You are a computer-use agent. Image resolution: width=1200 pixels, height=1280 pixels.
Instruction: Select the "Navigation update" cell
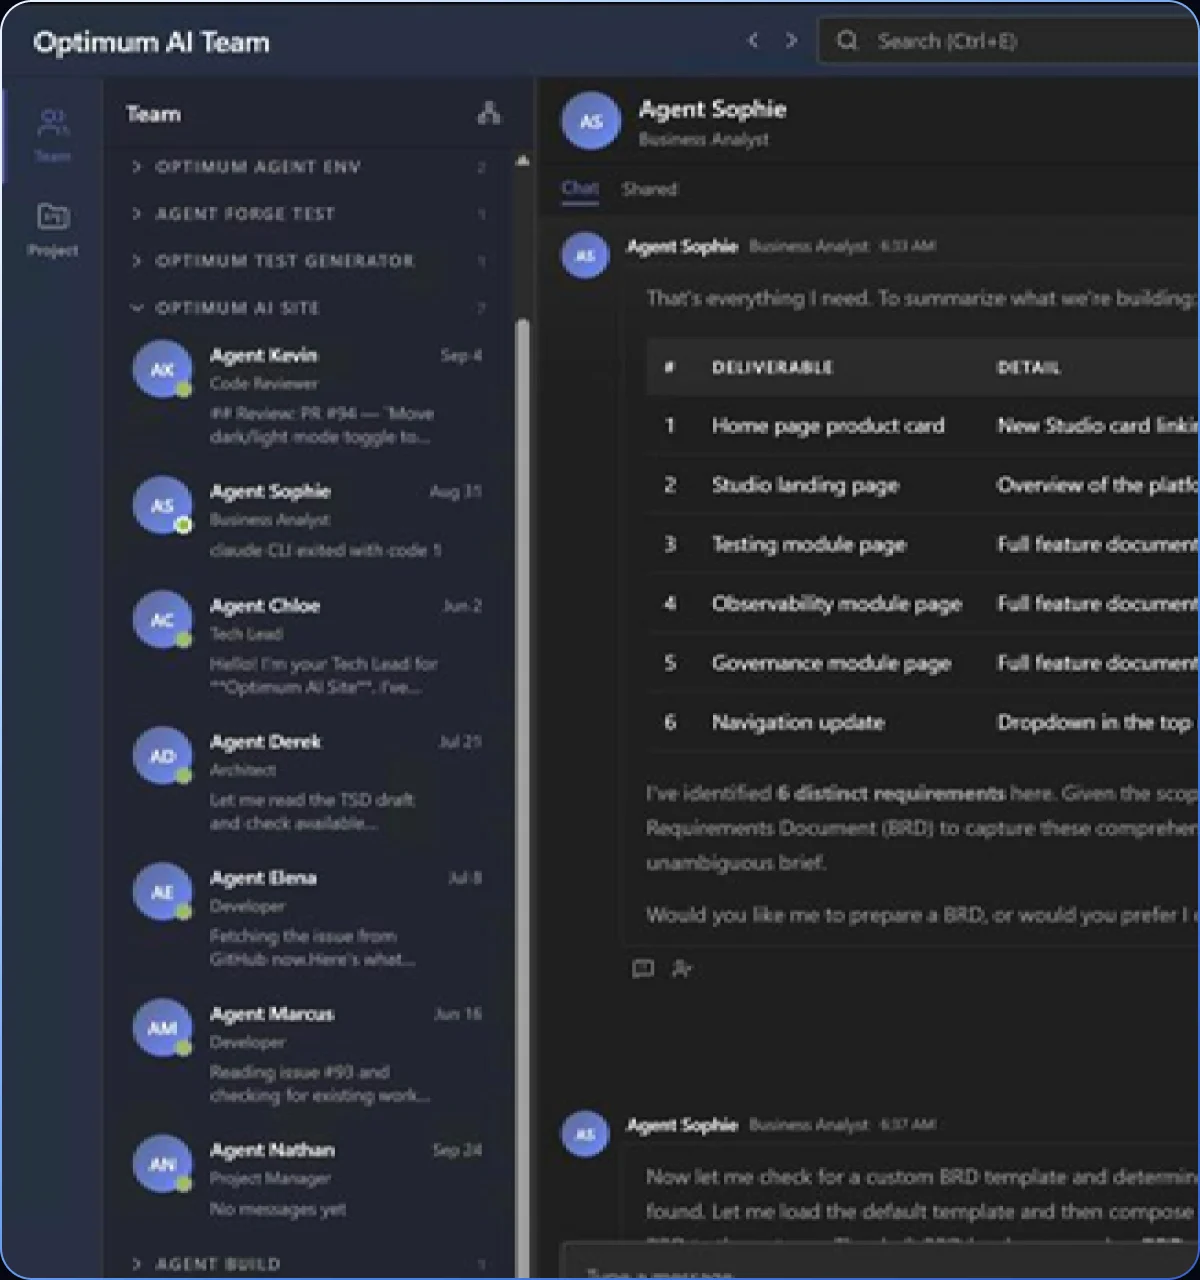point(798,722)
